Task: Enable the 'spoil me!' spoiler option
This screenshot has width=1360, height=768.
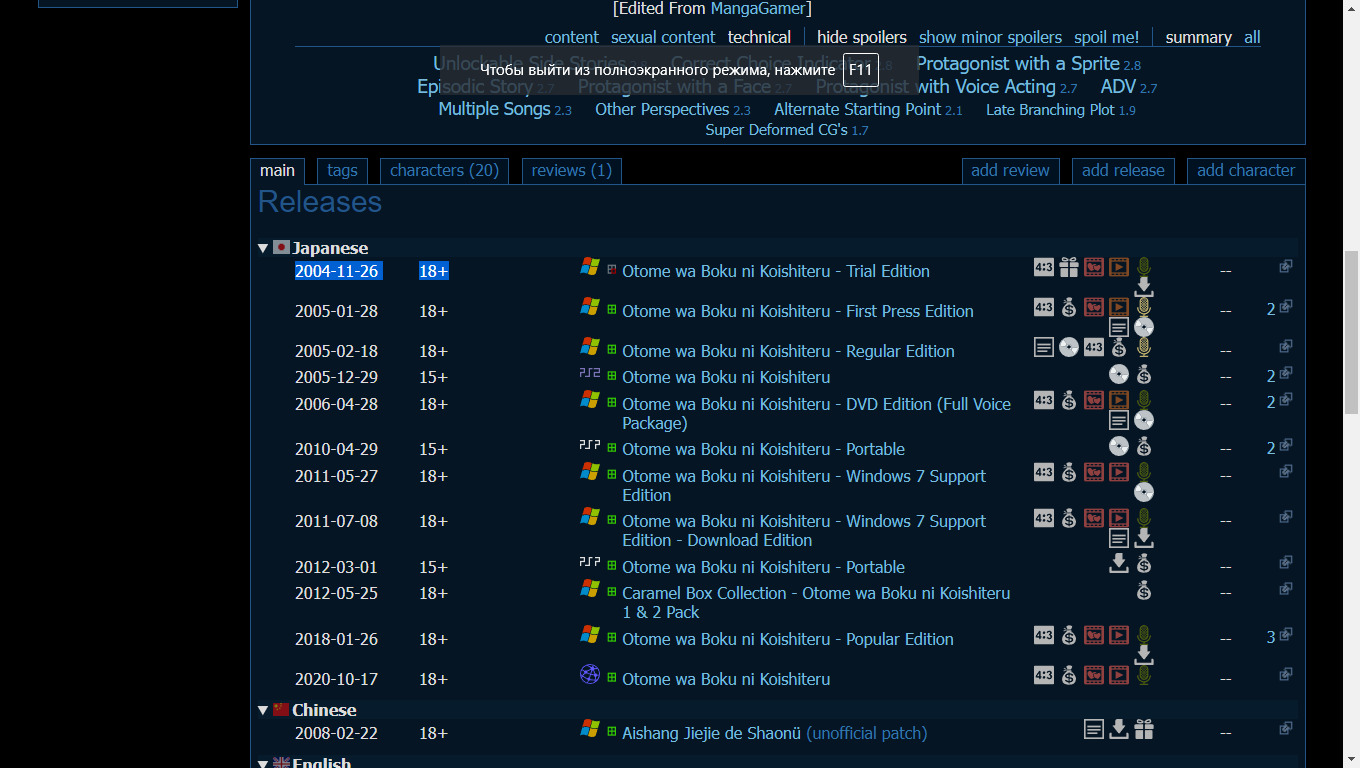Action: [1106, 37]
